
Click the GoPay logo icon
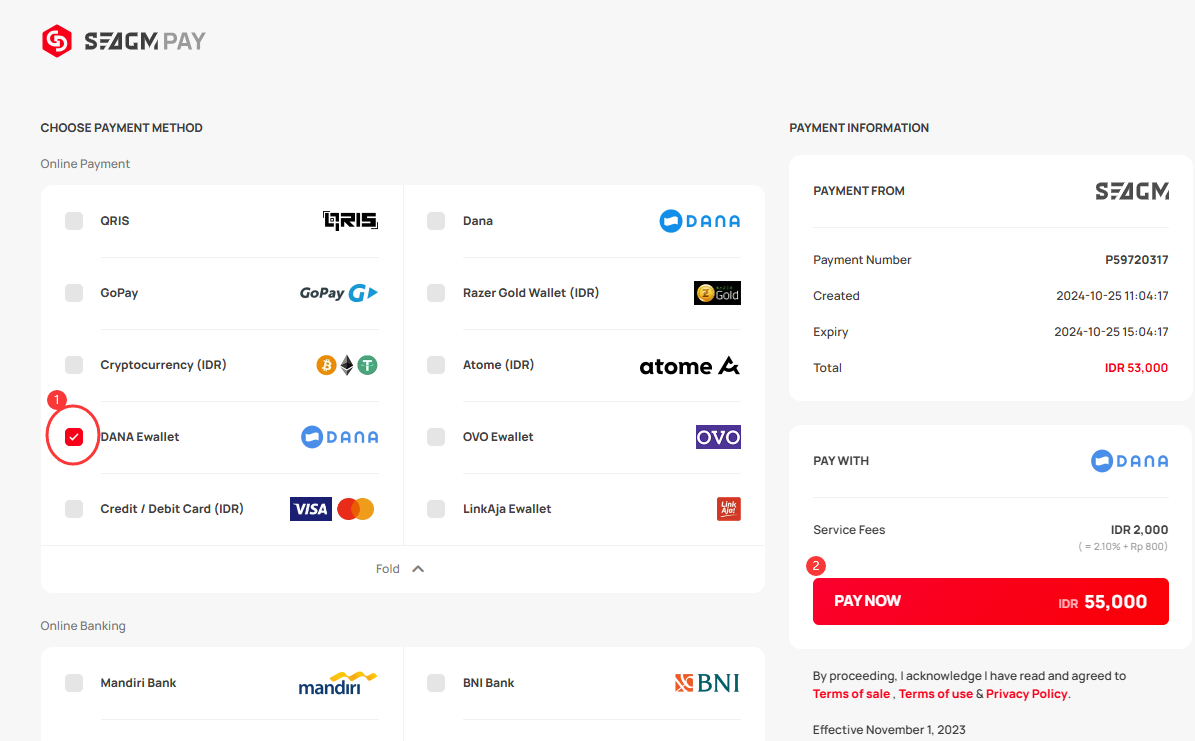point(338,293)
